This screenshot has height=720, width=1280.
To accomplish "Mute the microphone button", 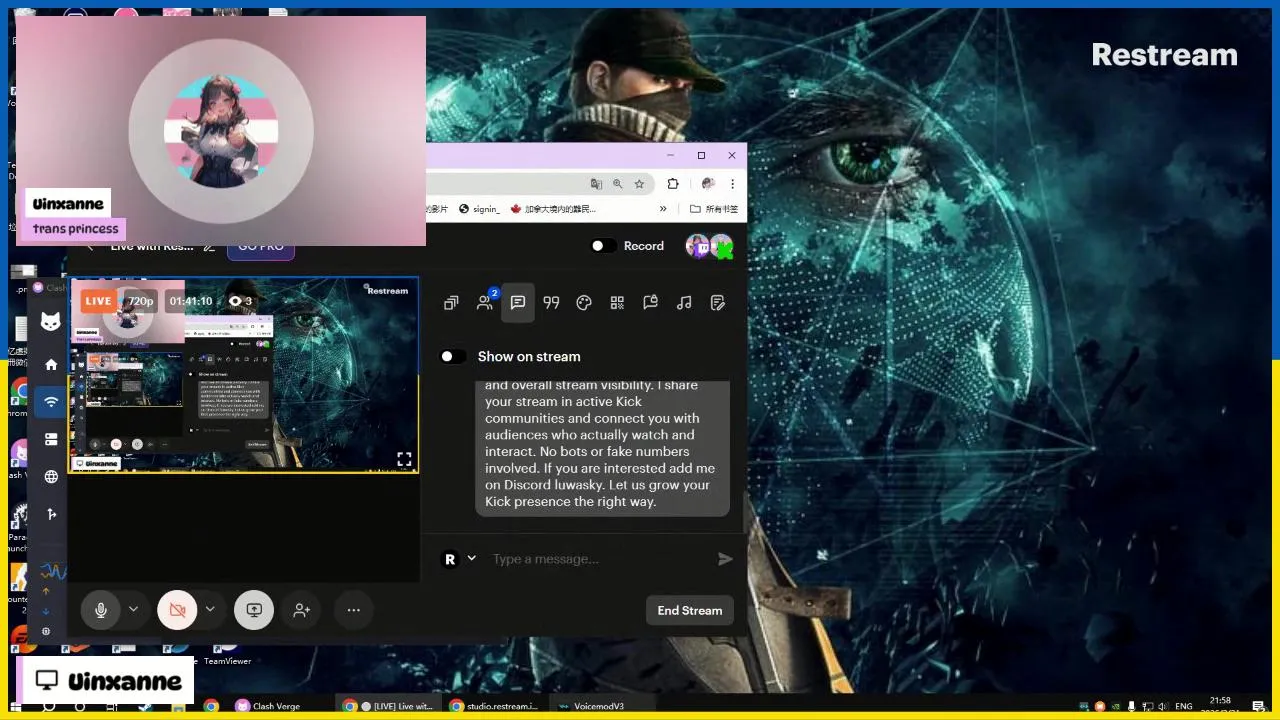I will [x=100, y=610].
